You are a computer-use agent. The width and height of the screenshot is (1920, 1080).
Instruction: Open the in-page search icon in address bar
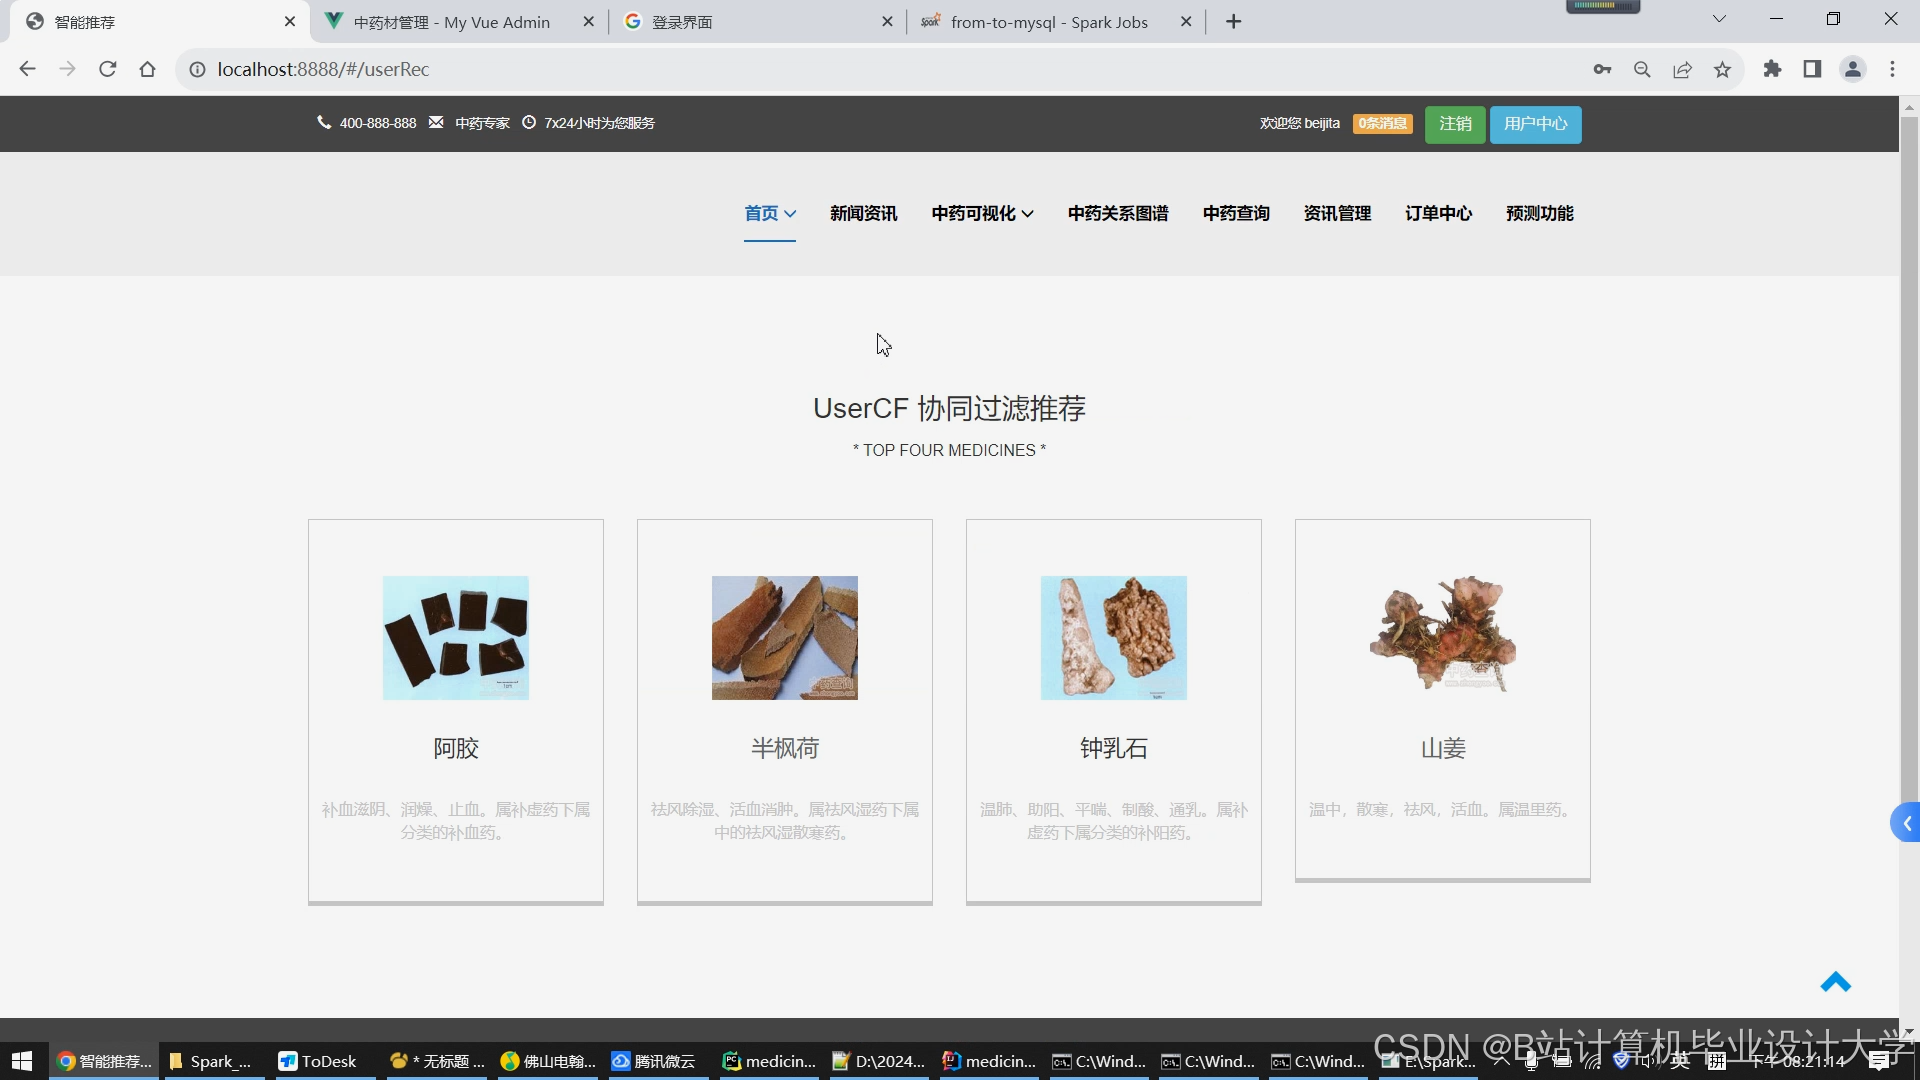coord(1642,69)
